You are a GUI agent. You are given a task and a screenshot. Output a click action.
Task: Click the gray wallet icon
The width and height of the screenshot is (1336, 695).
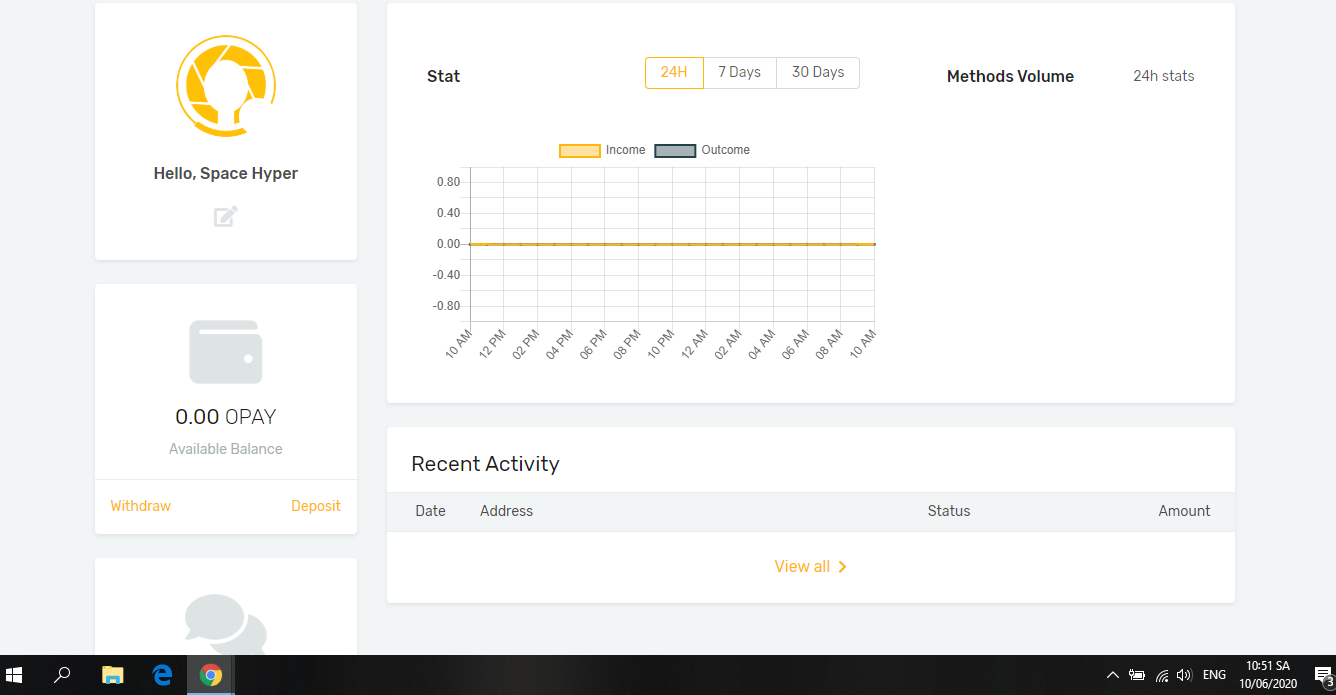pyautogui.click(x=226, y=352)
